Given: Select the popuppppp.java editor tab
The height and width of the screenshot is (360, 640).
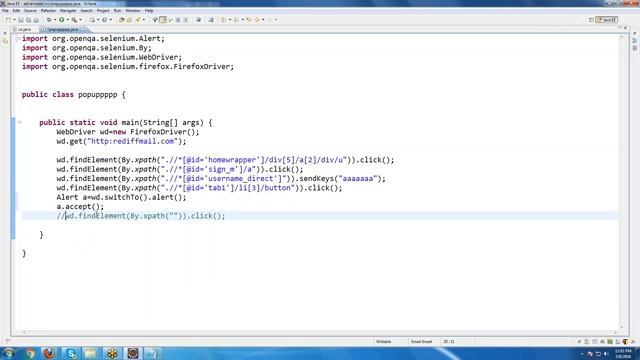Looking at the screenshot, I should 62,30.
